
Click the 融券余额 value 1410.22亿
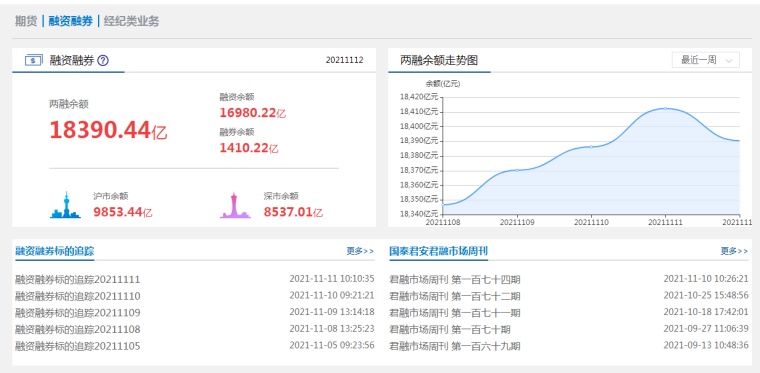point(249,148)
